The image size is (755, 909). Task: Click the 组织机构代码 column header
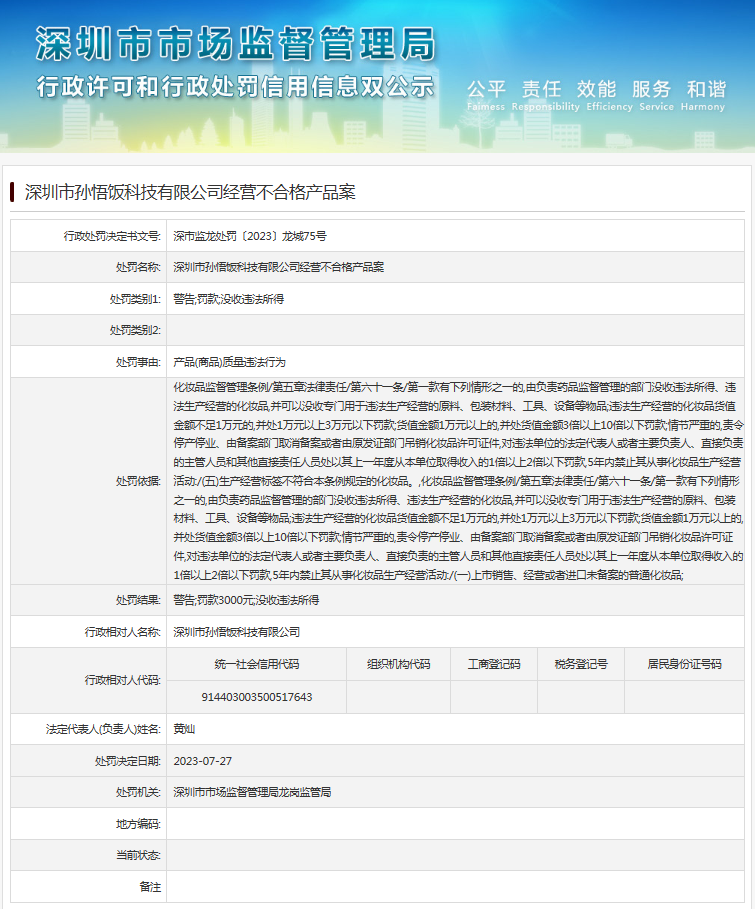398,664
